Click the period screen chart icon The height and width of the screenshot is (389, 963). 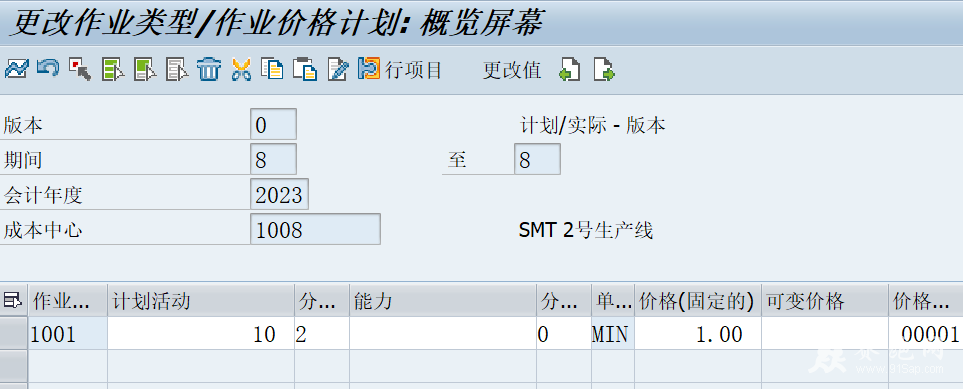17,69
